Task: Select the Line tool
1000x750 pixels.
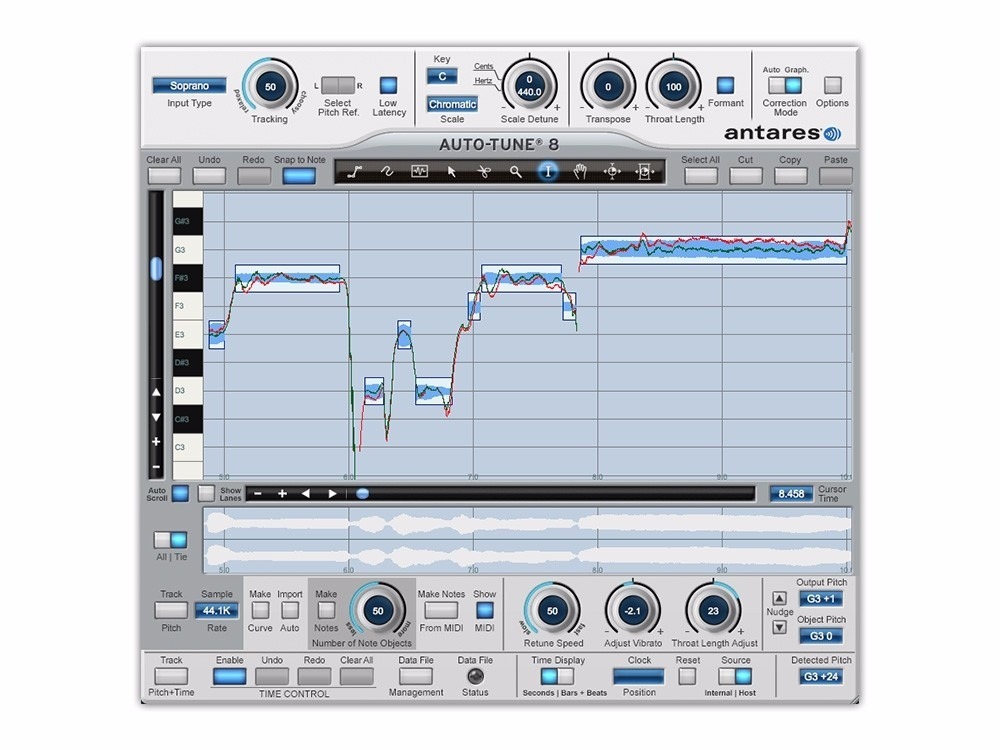Action: [x=355, y=172]
